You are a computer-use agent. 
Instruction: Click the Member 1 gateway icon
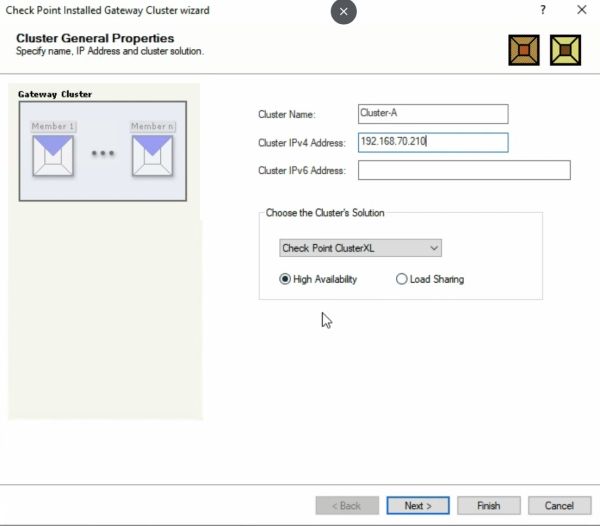(x=53, y=156)
